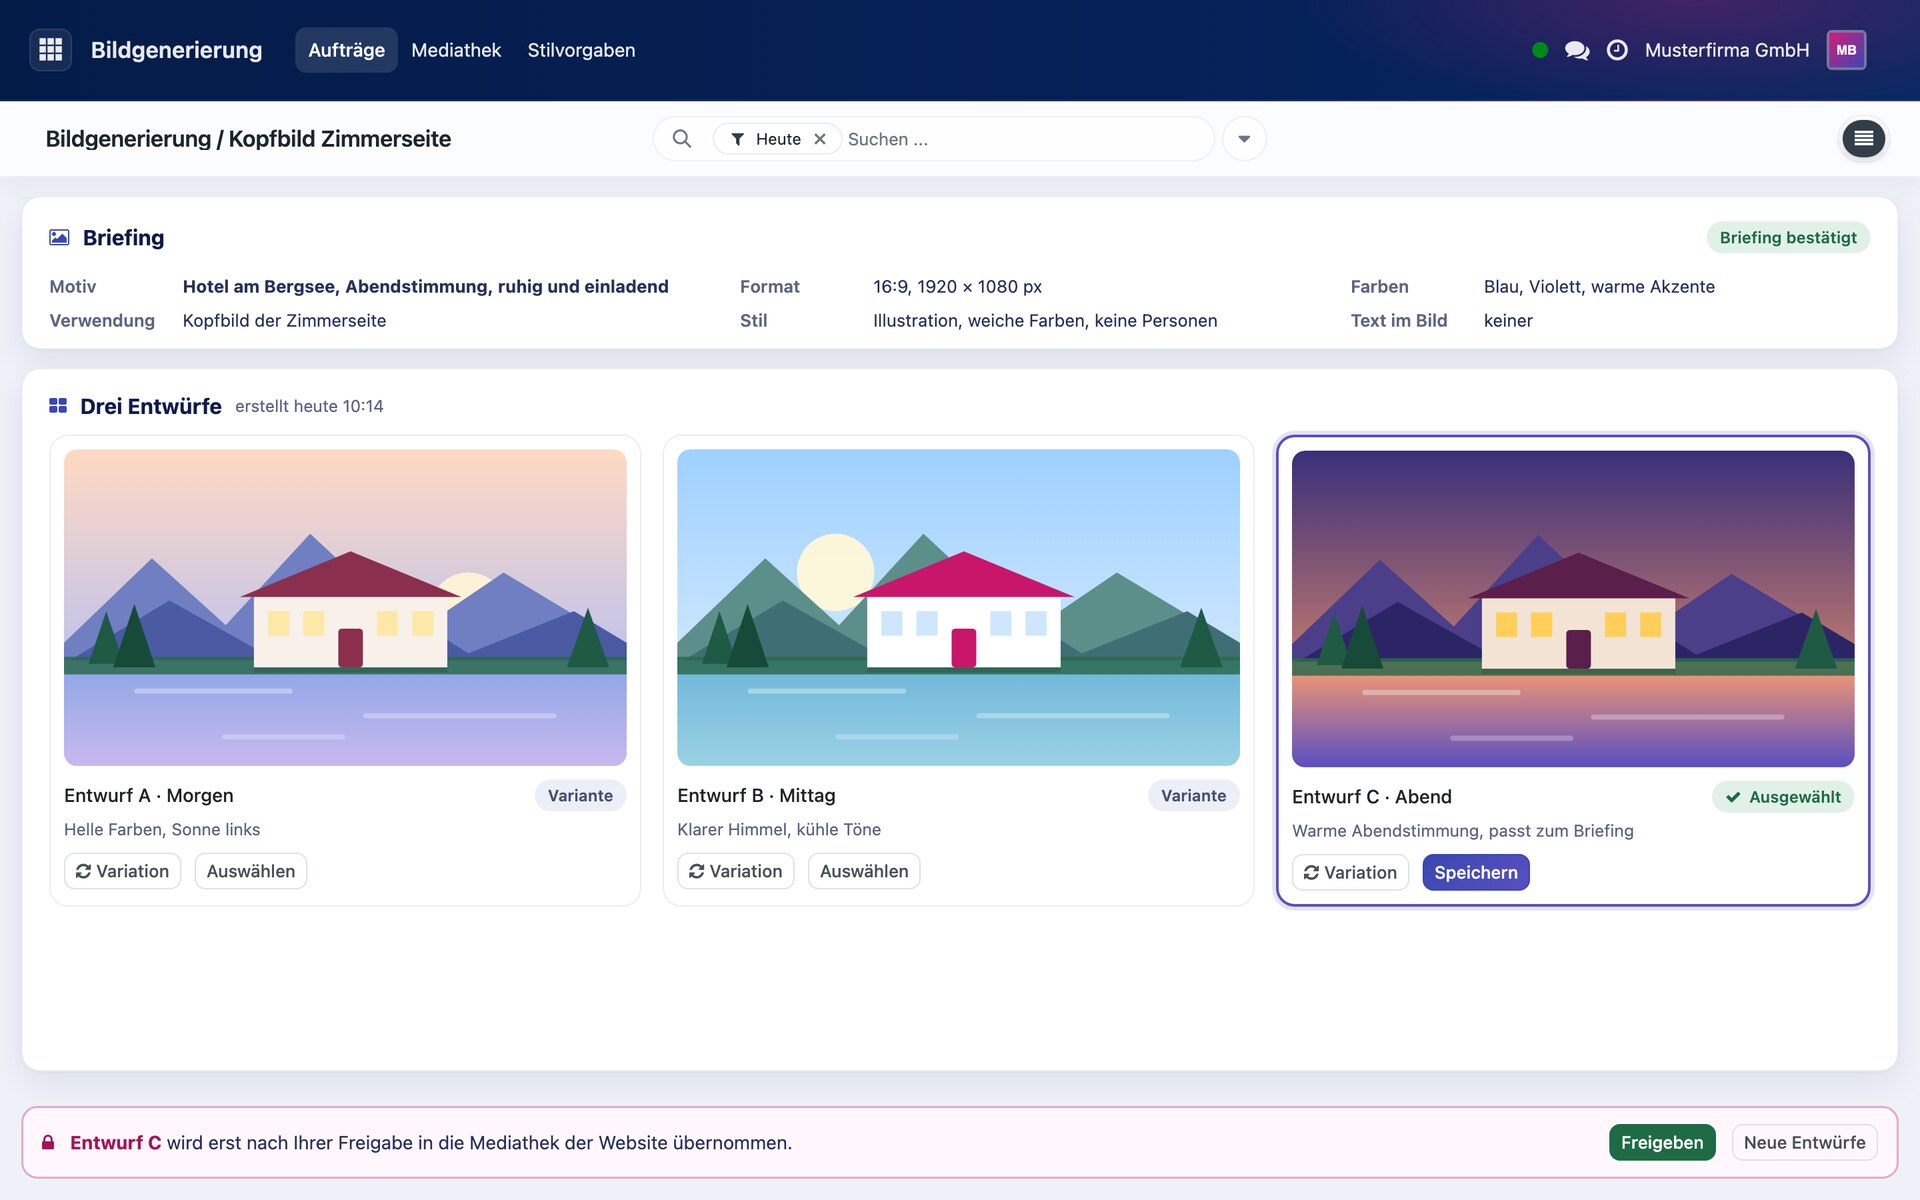The width and height of the screenshot is (1920, 1200).
Task: Click the Briefing image icon
Action: click(60, 238)
